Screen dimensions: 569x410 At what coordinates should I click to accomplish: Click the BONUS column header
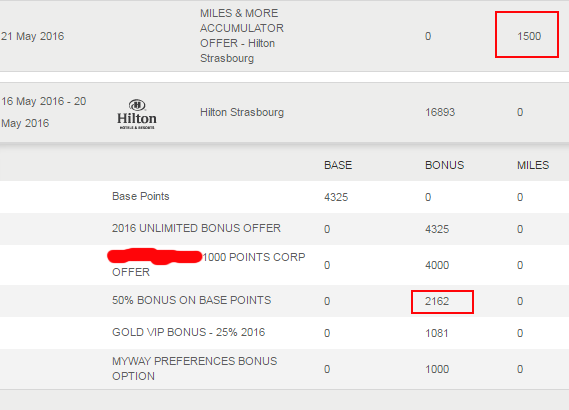click(445, 165)
